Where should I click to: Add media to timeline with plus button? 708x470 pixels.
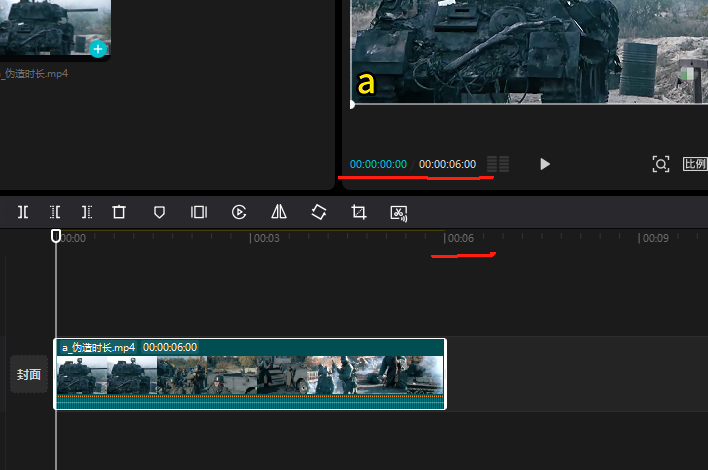coord(98,48)
